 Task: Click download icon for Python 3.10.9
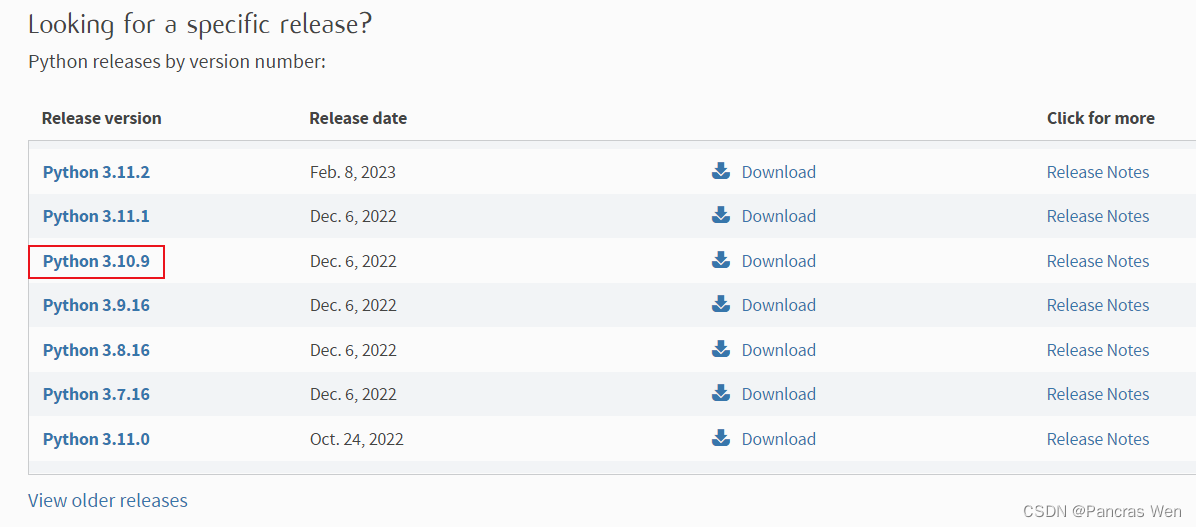point(721,260)
